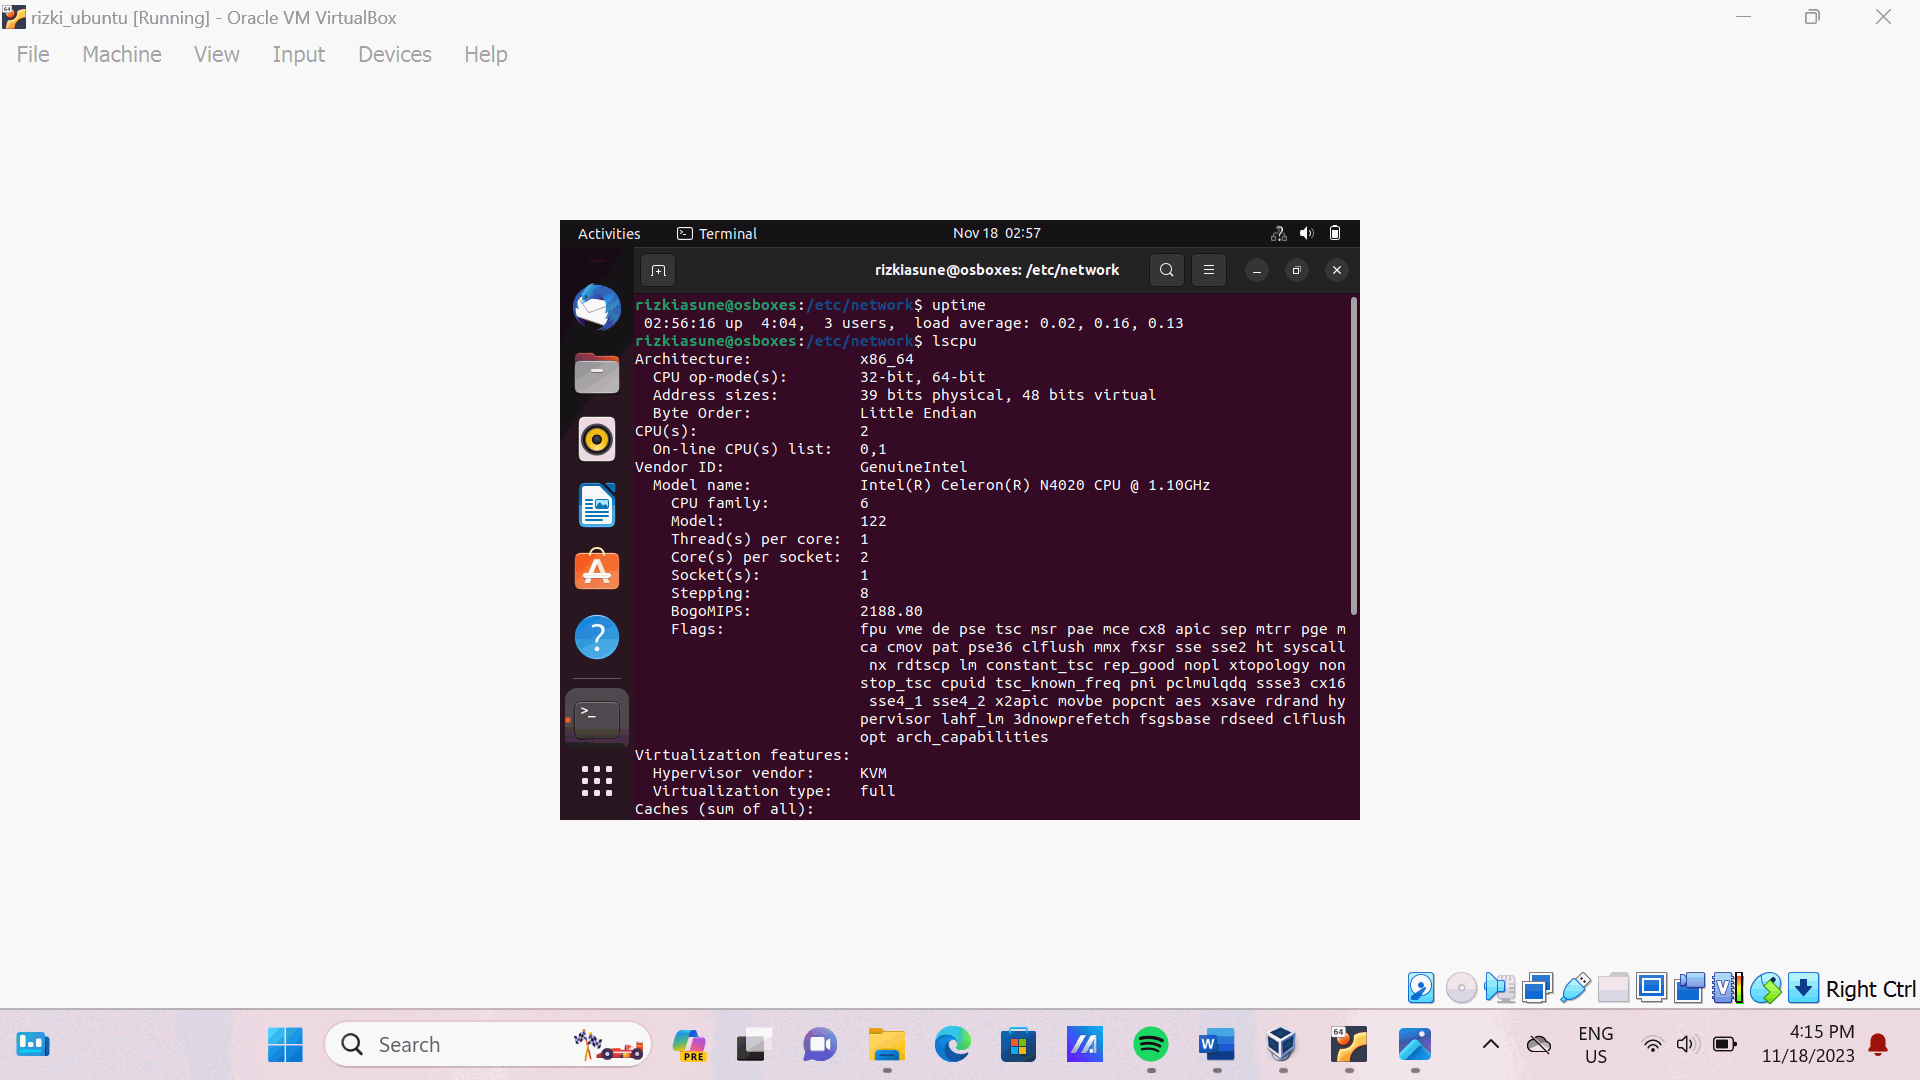Viewport: 1920px width, 1080px height.
Task: Click the GenuineIntel vendor value
Action: pos(913,467)
